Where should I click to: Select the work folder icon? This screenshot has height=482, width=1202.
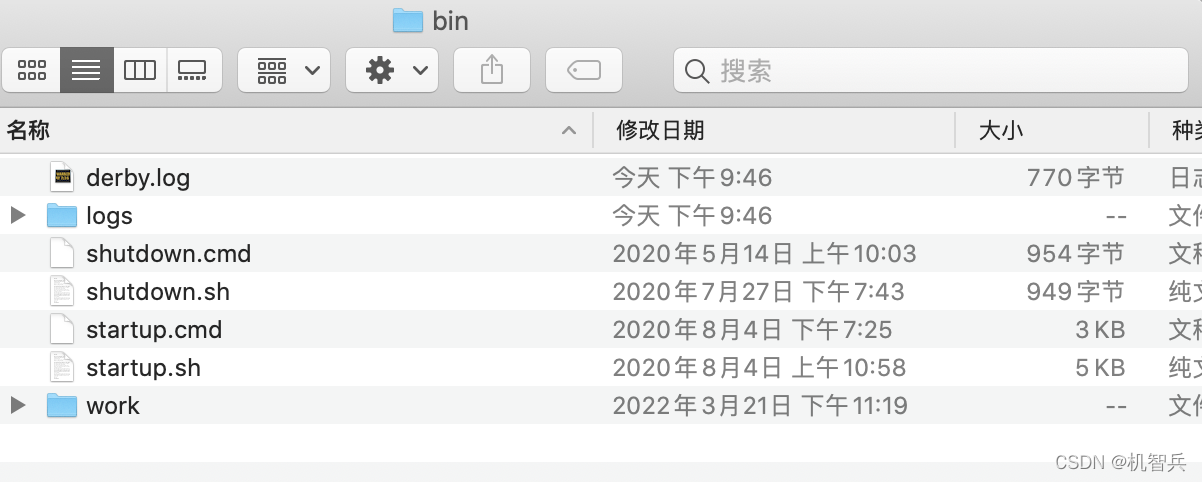coord(62,406)
